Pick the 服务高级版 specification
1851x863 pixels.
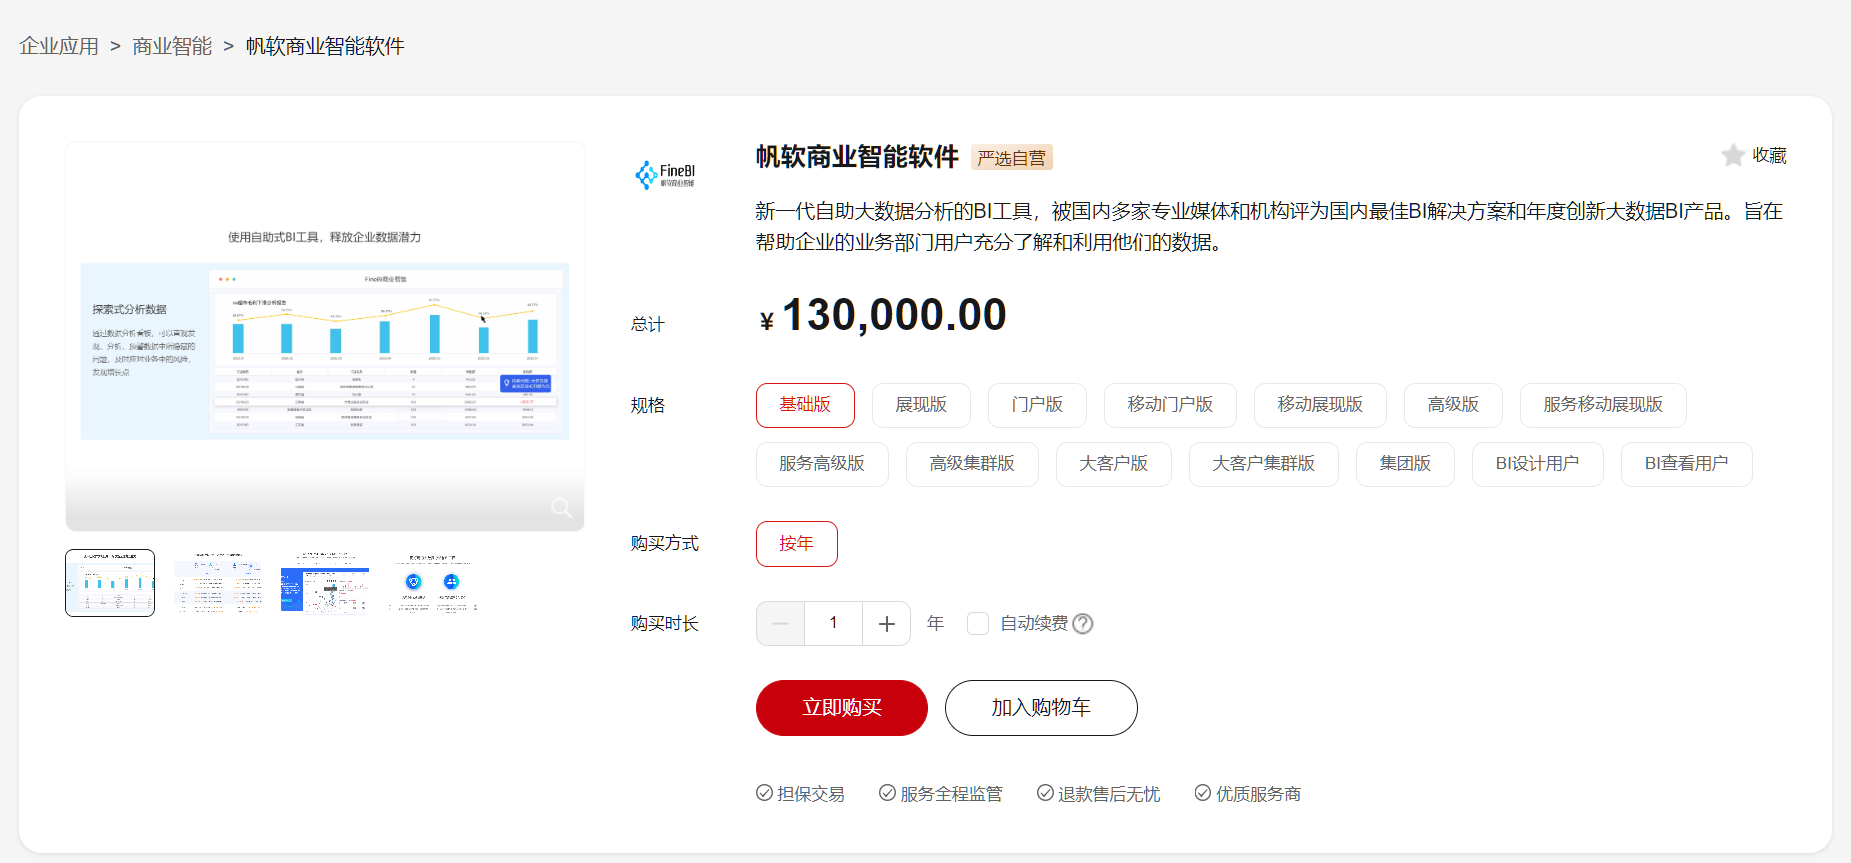click(x=822, y=464)
